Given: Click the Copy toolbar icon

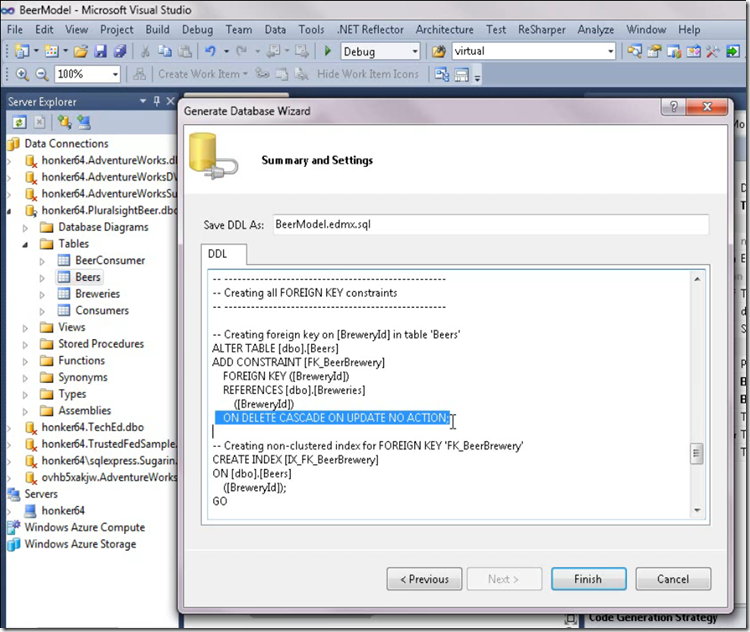Looking at the screenshot, I should point(165,51).
